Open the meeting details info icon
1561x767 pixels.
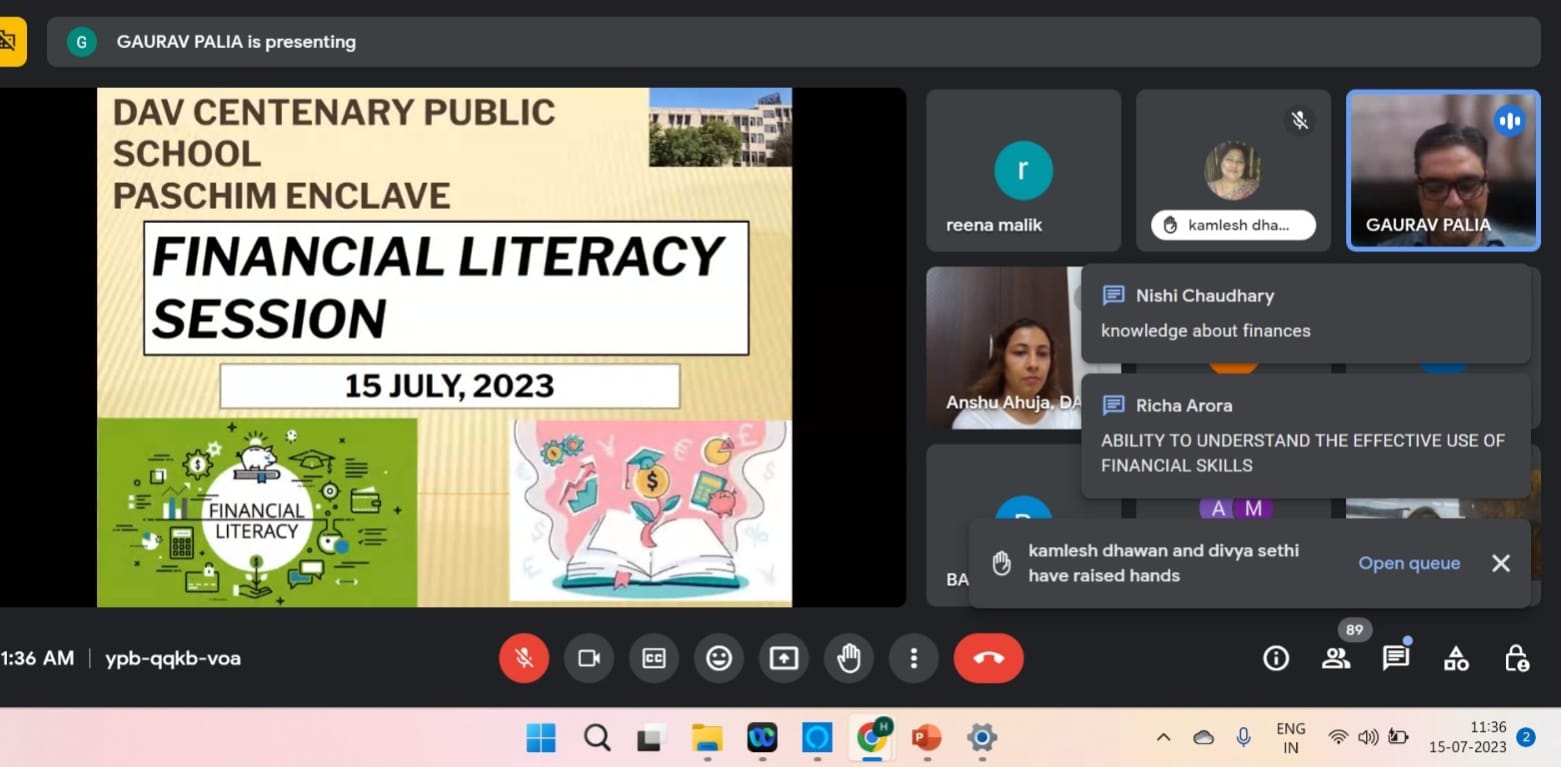pos(1276,658)
